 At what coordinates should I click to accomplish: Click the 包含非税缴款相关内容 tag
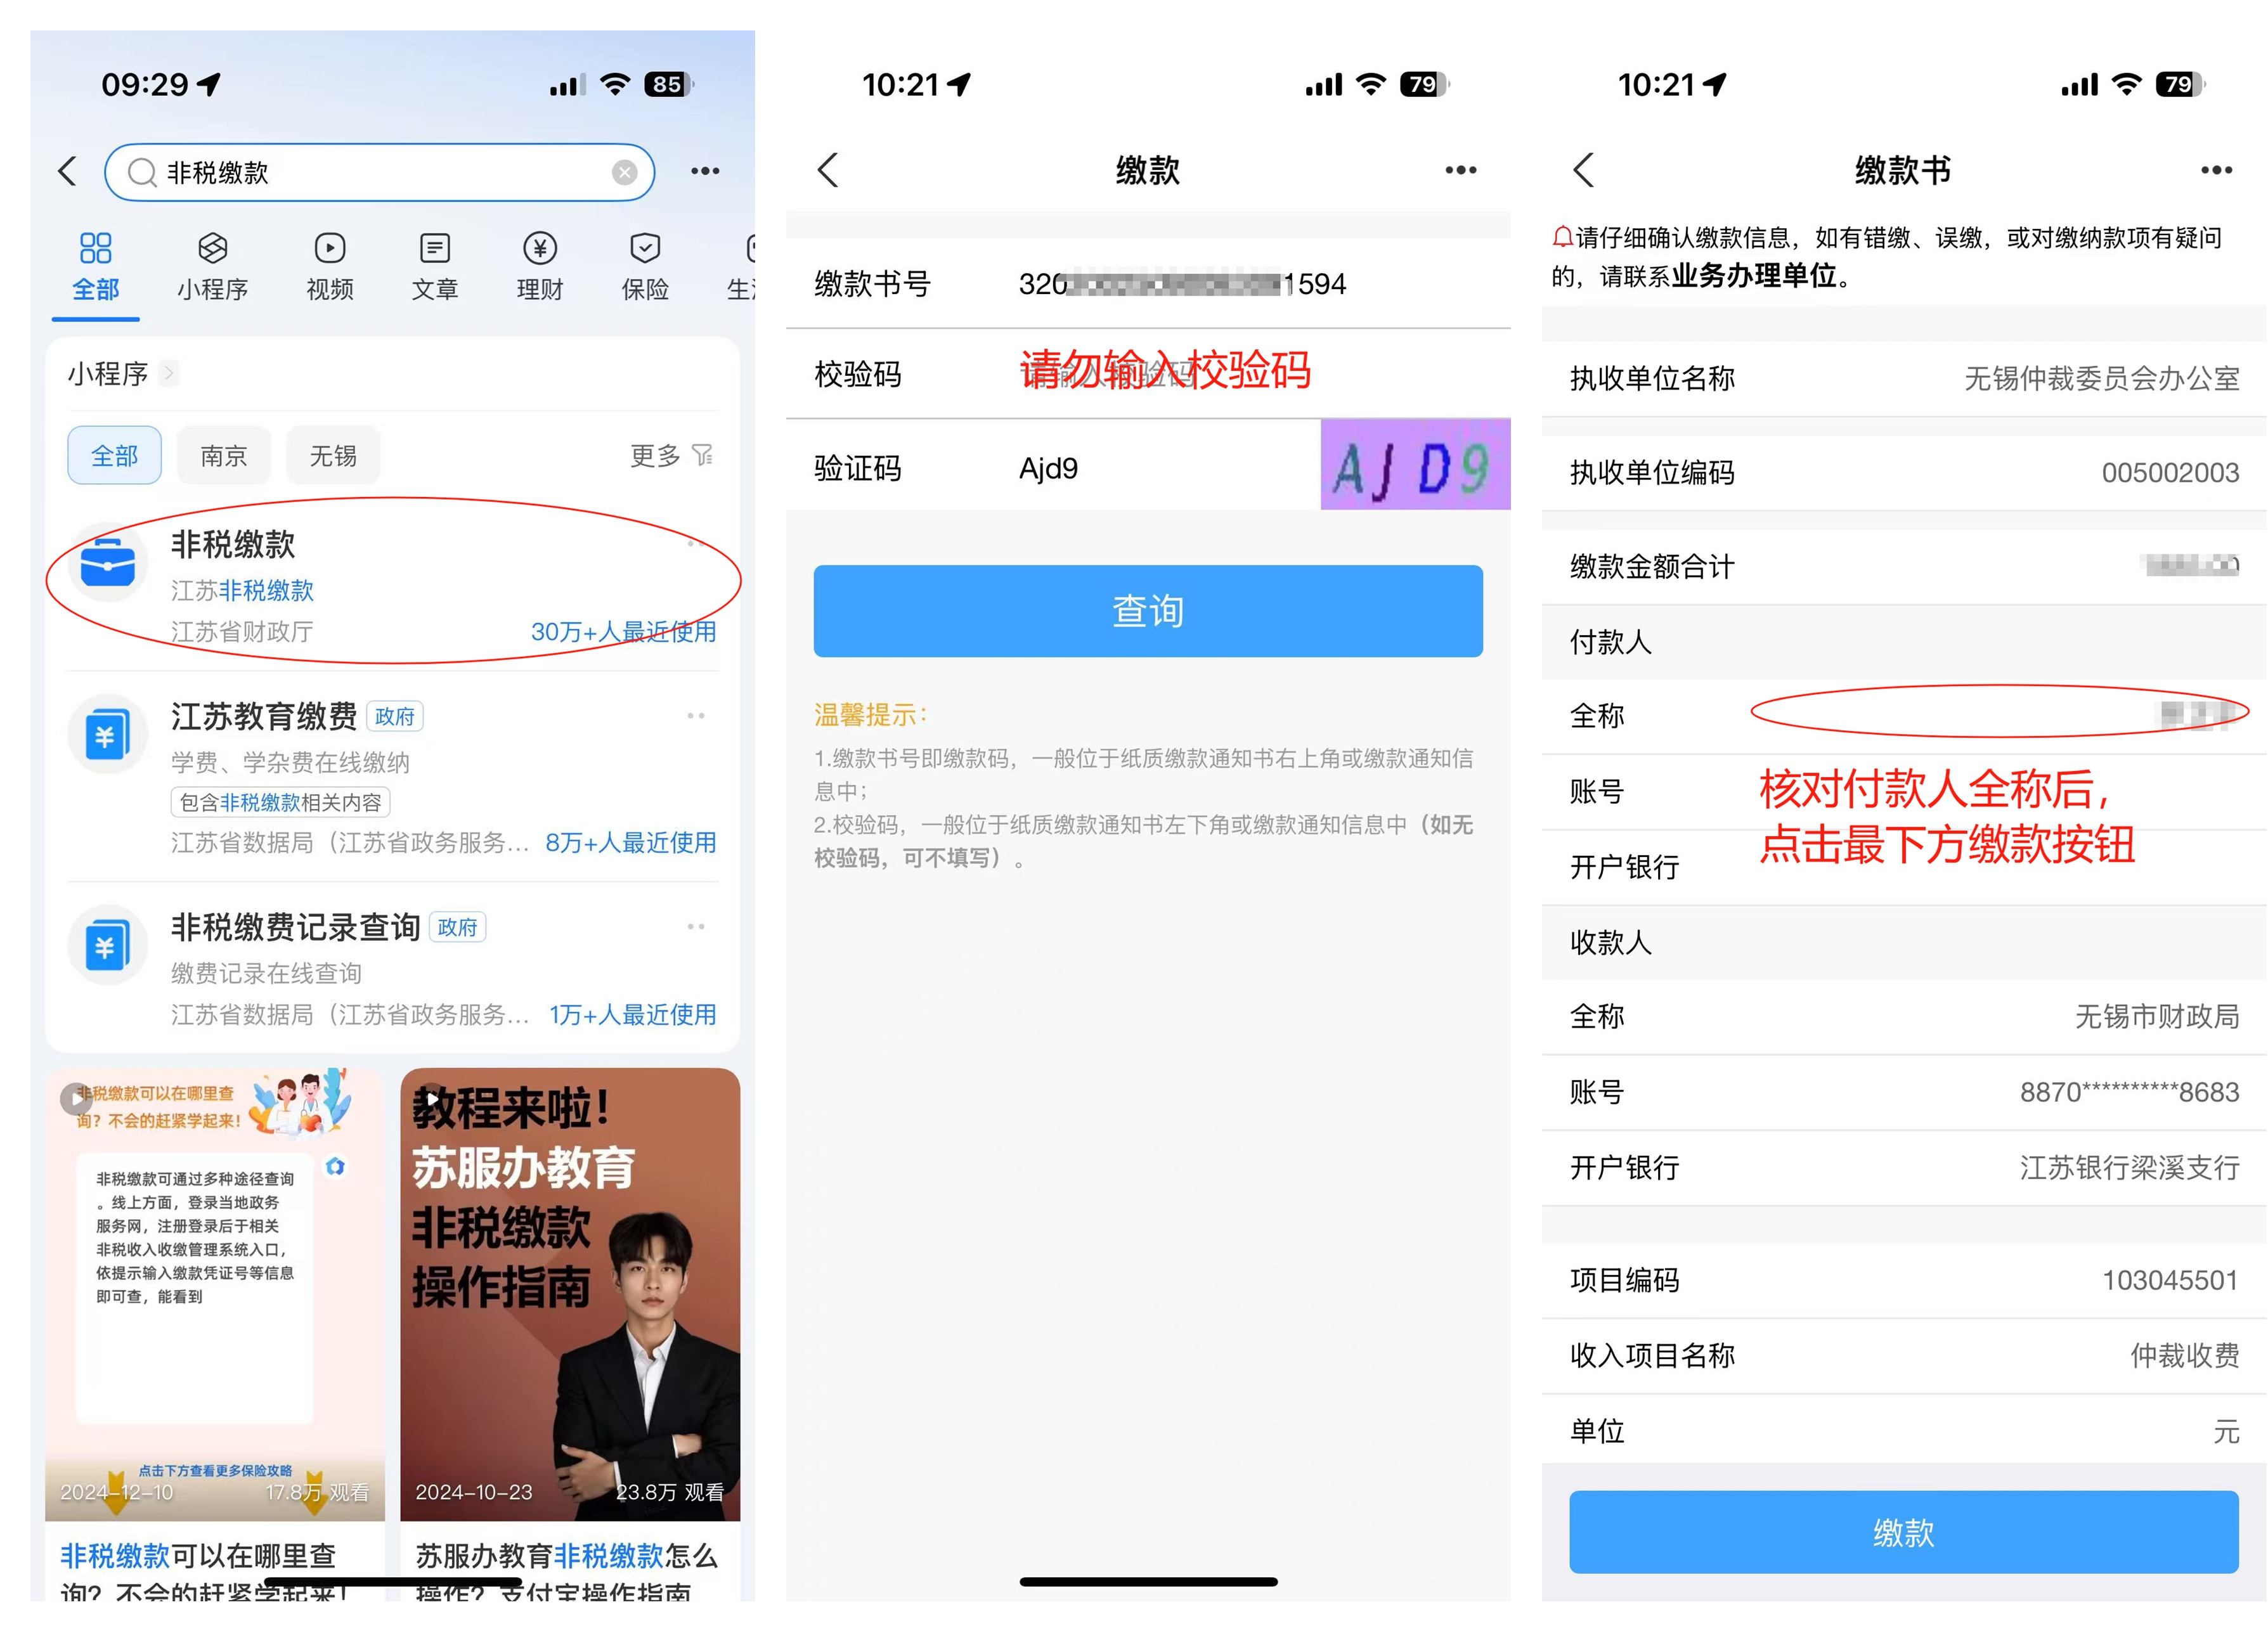click(280, 802)
